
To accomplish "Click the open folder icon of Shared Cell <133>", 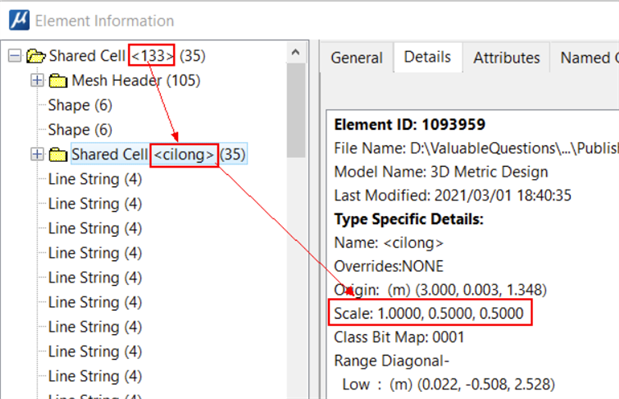I will [36, 56].
